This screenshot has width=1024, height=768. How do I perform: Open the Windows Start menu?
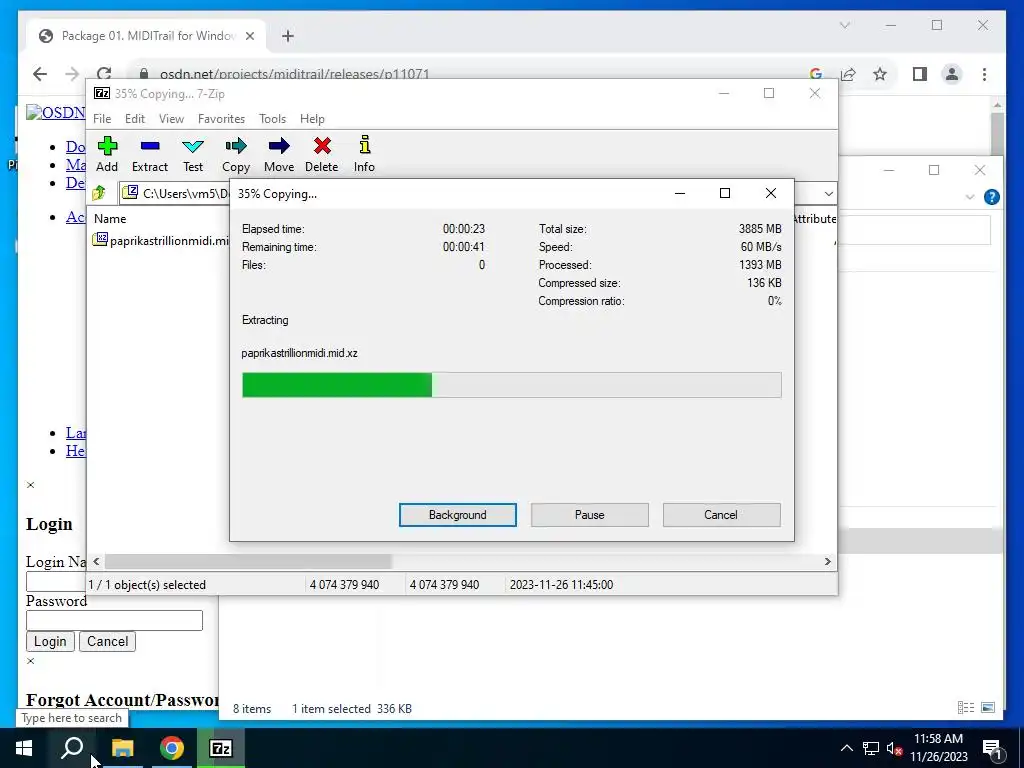tap(24, 748)
